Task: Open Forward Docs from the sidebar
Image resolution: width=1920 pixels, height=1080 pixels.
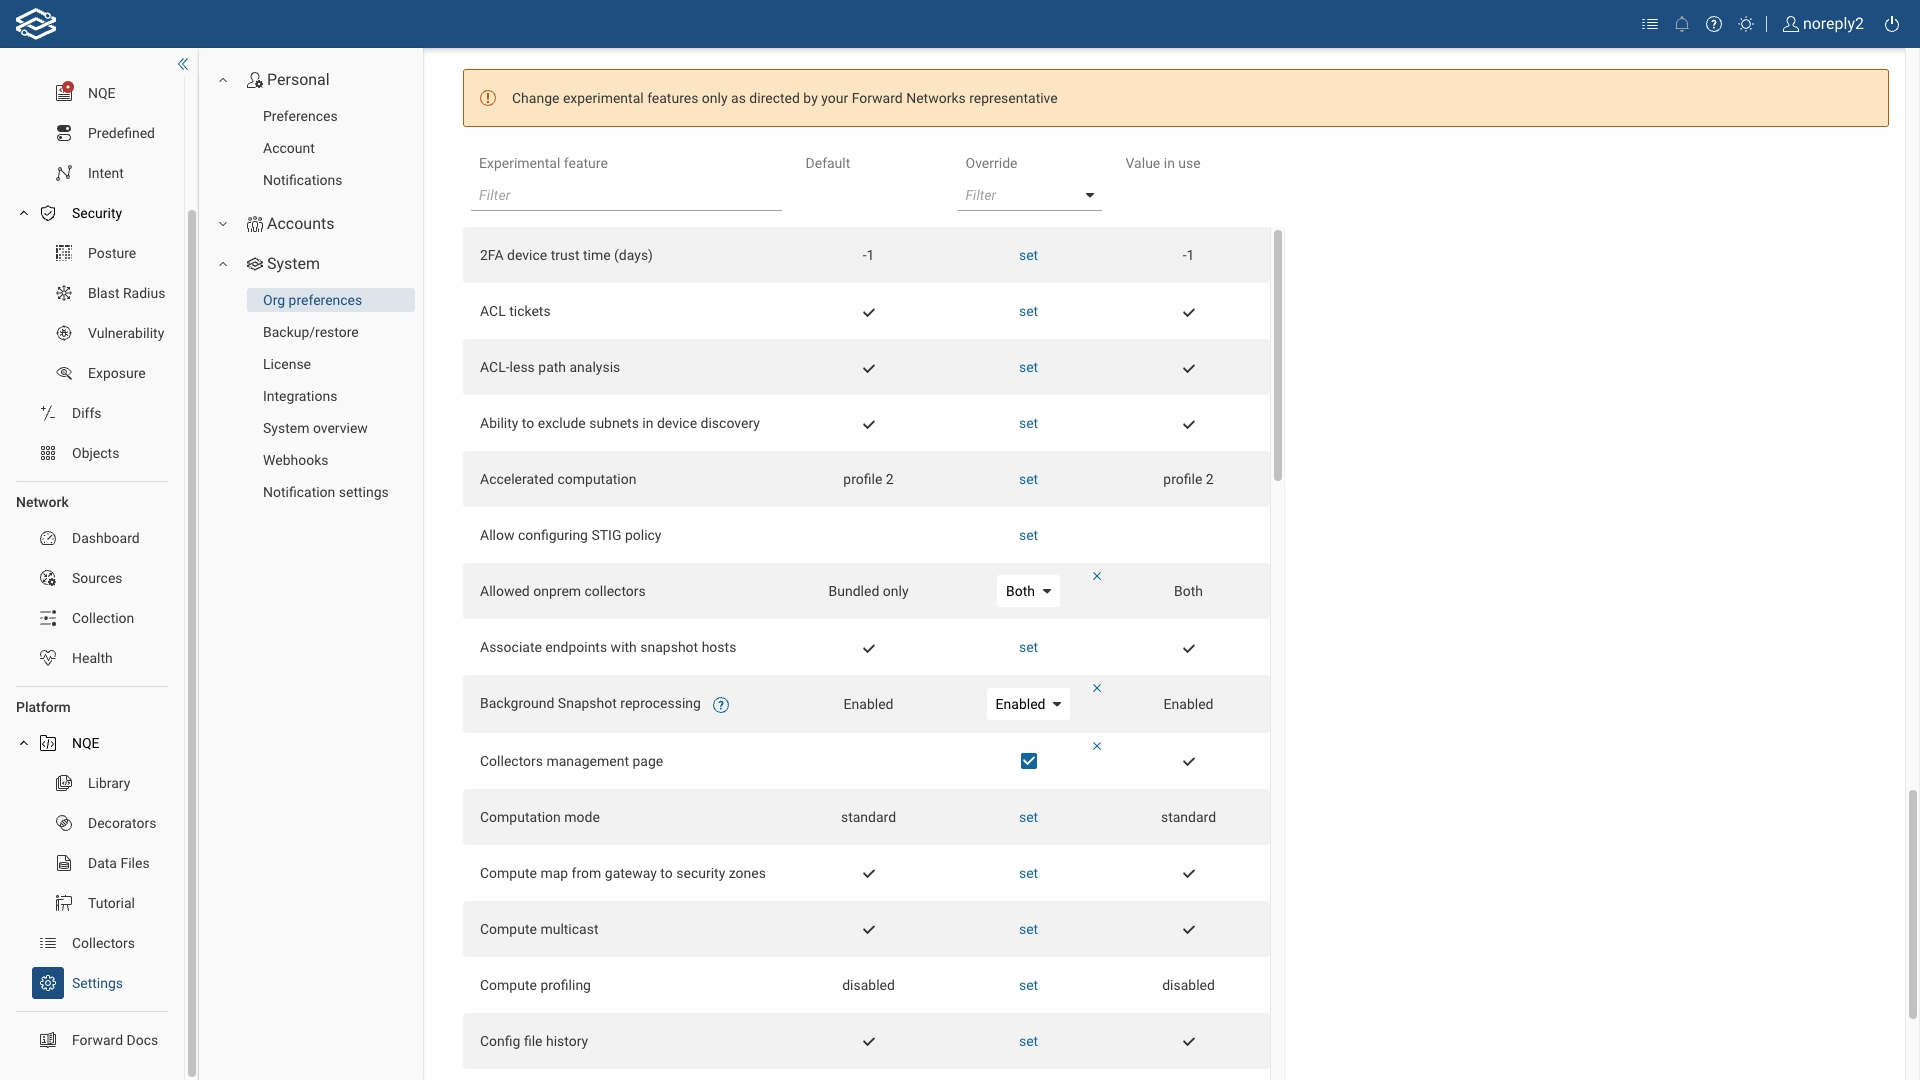Action: coord(114,1040)
